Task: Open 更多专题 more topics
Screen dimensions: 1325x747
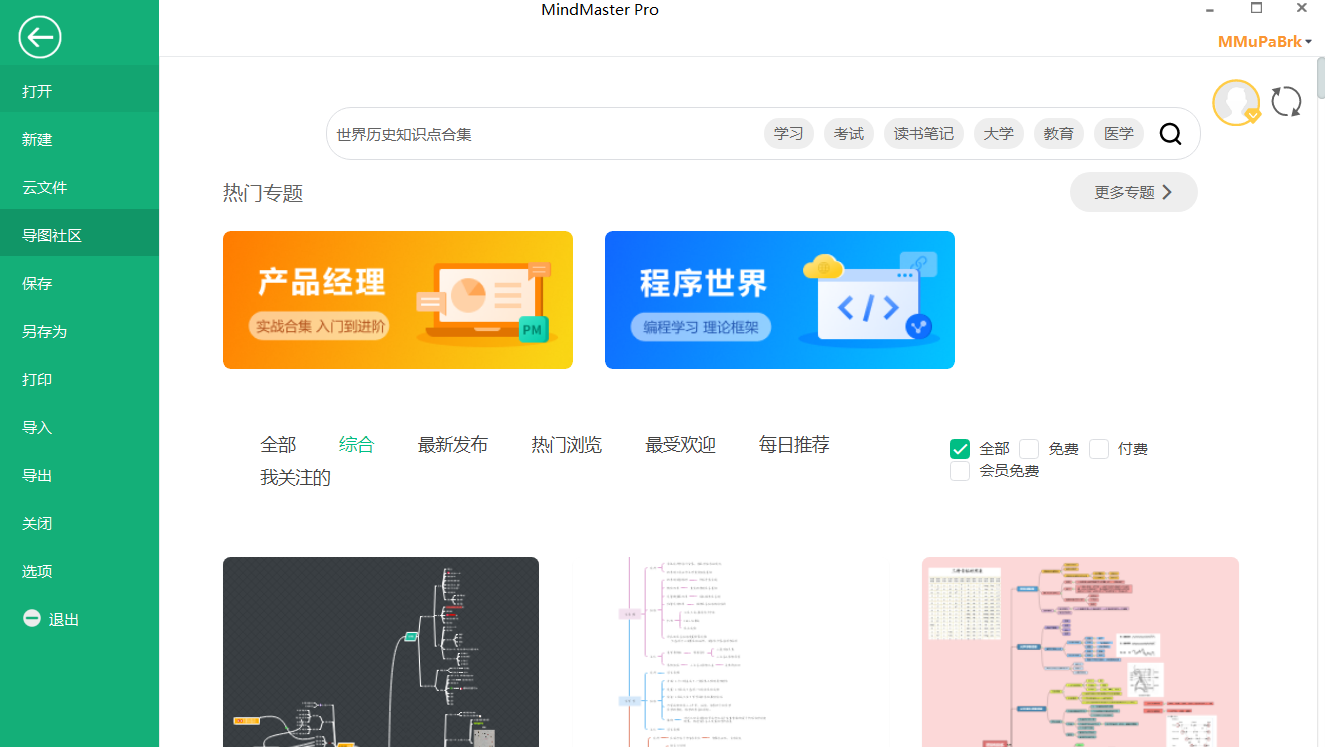Action: [x=1133, y=192]
